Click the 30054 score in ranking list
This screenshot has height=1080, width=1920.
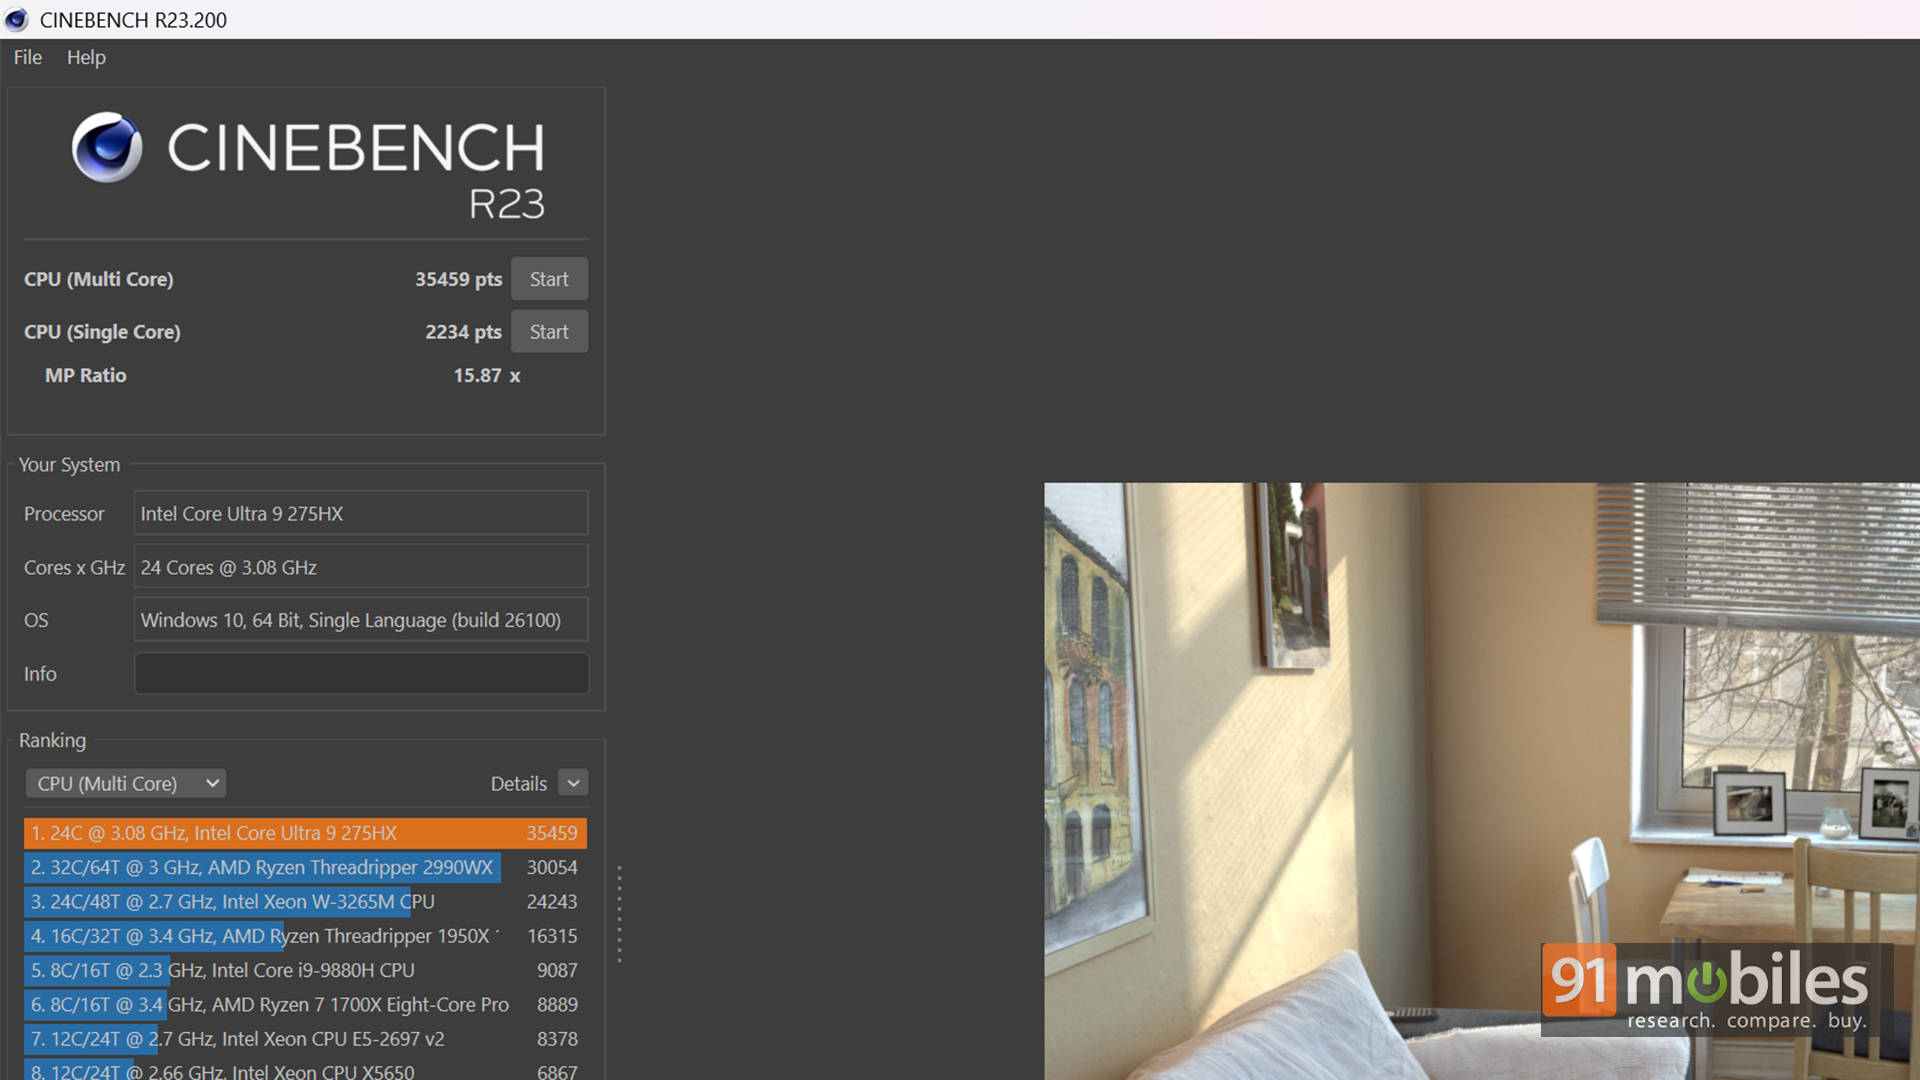click(552, 867)
